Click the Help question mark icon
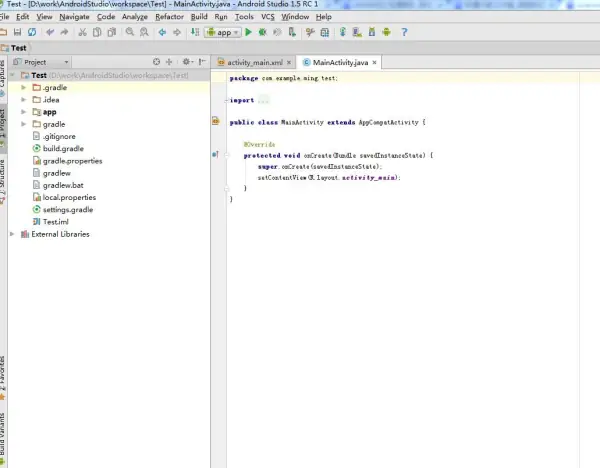The image size is (600, 468). click(404, 32)
